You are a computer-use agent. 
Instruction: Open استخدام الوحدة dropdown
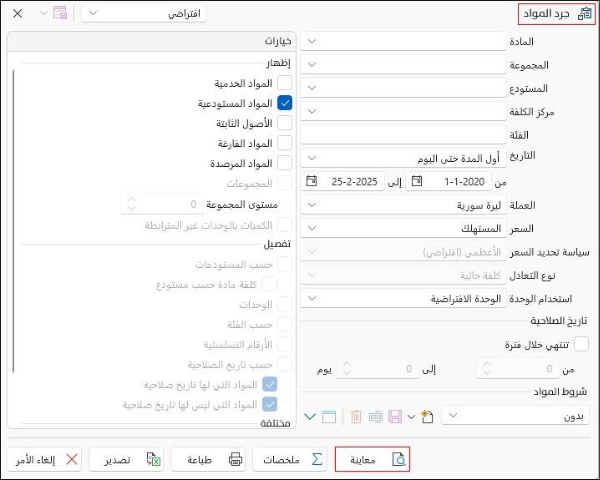tap(403, 298)
